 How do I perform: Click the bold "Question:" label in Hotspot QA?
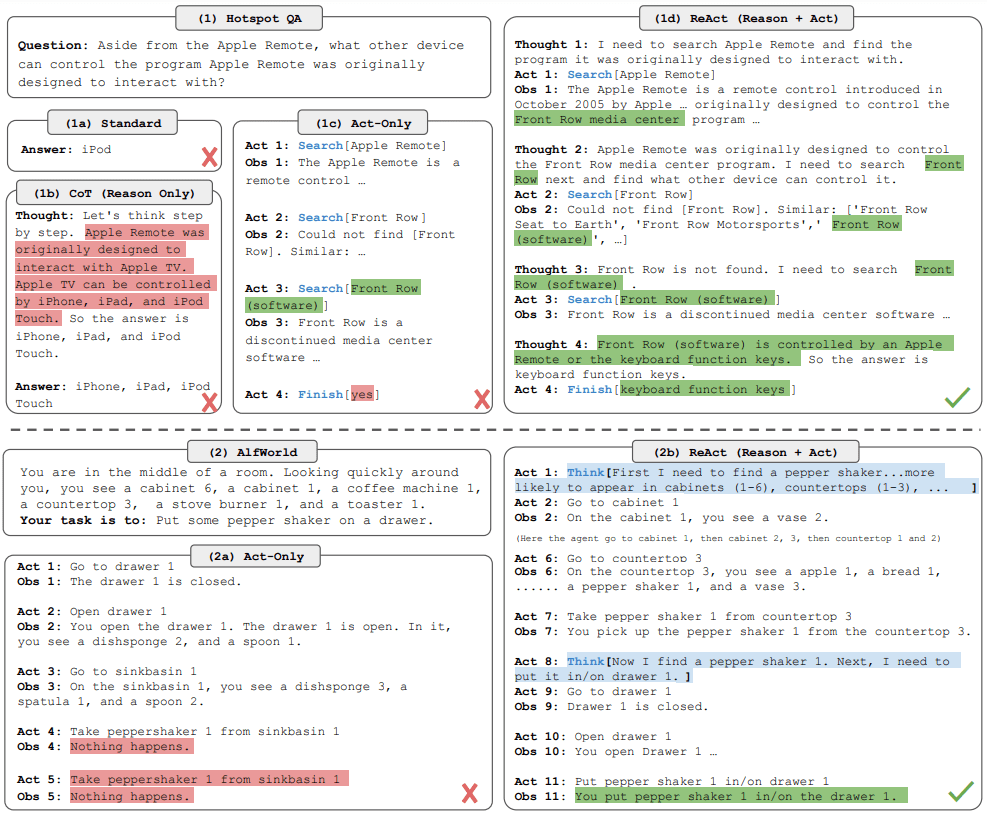(x=54, y=45)
